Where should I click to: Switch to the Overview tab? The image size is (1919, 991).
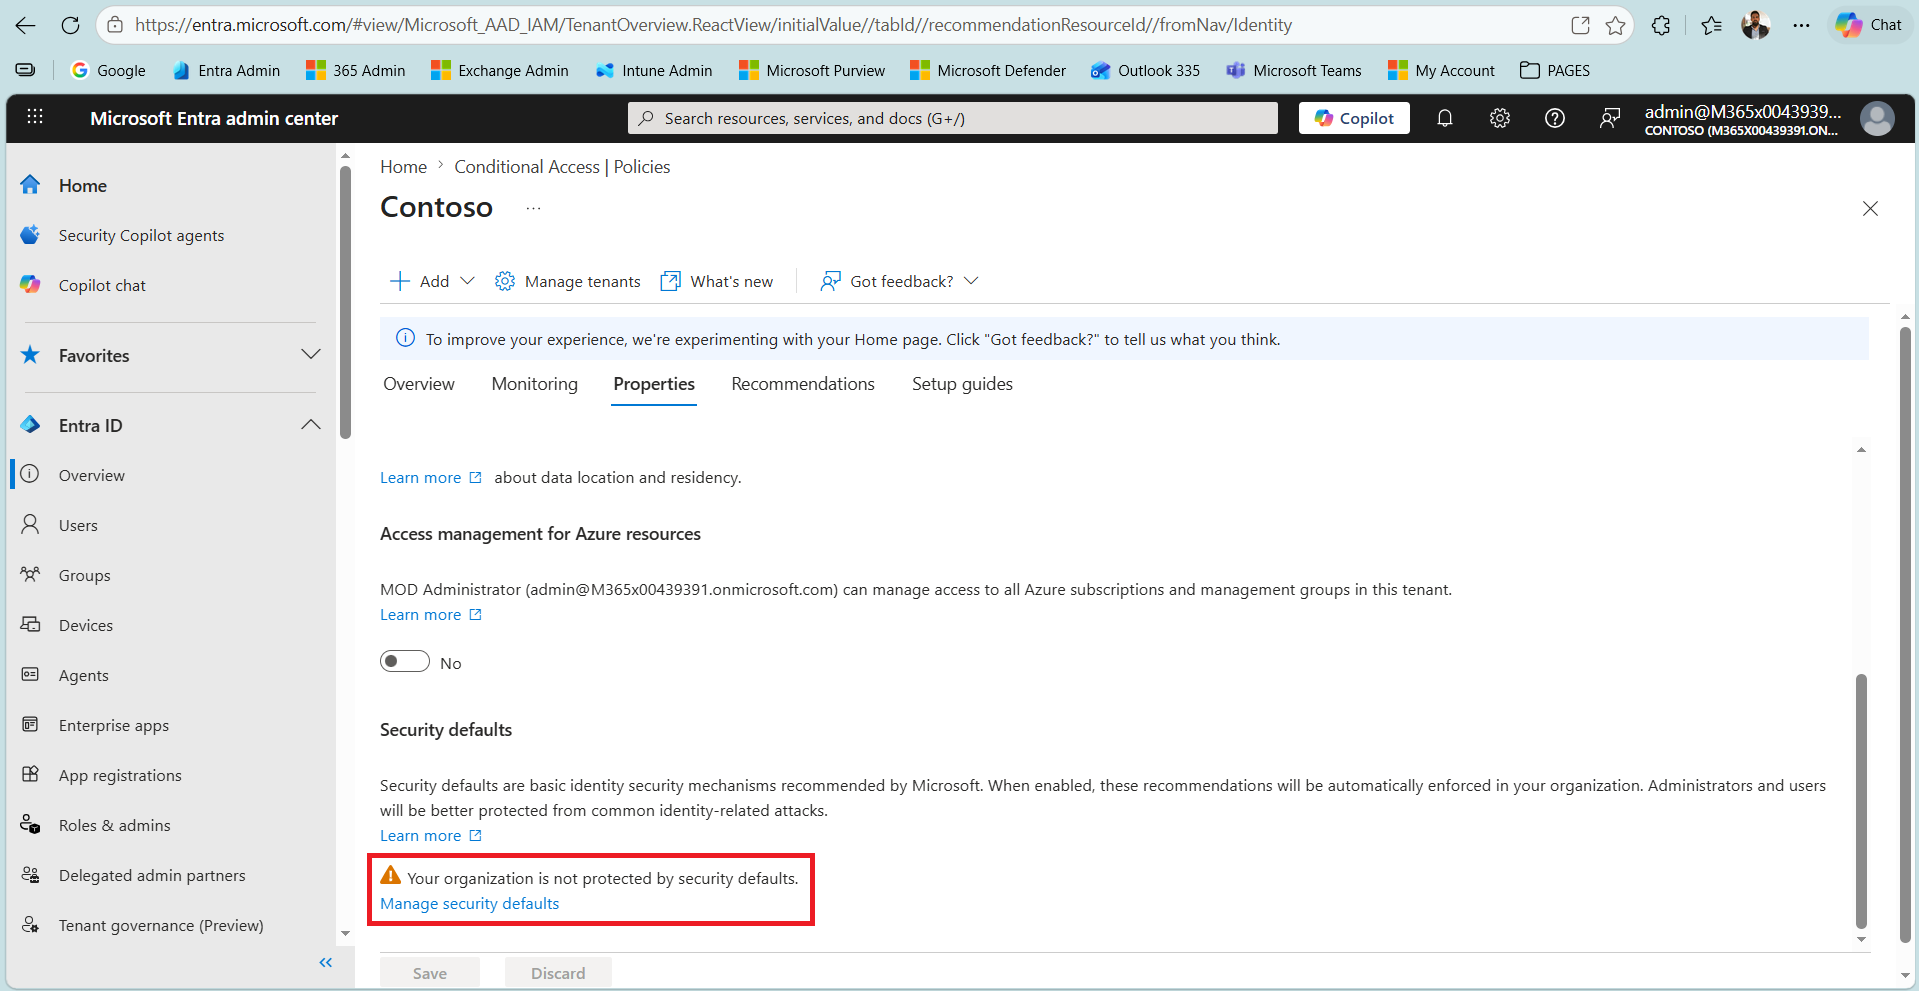418,384
